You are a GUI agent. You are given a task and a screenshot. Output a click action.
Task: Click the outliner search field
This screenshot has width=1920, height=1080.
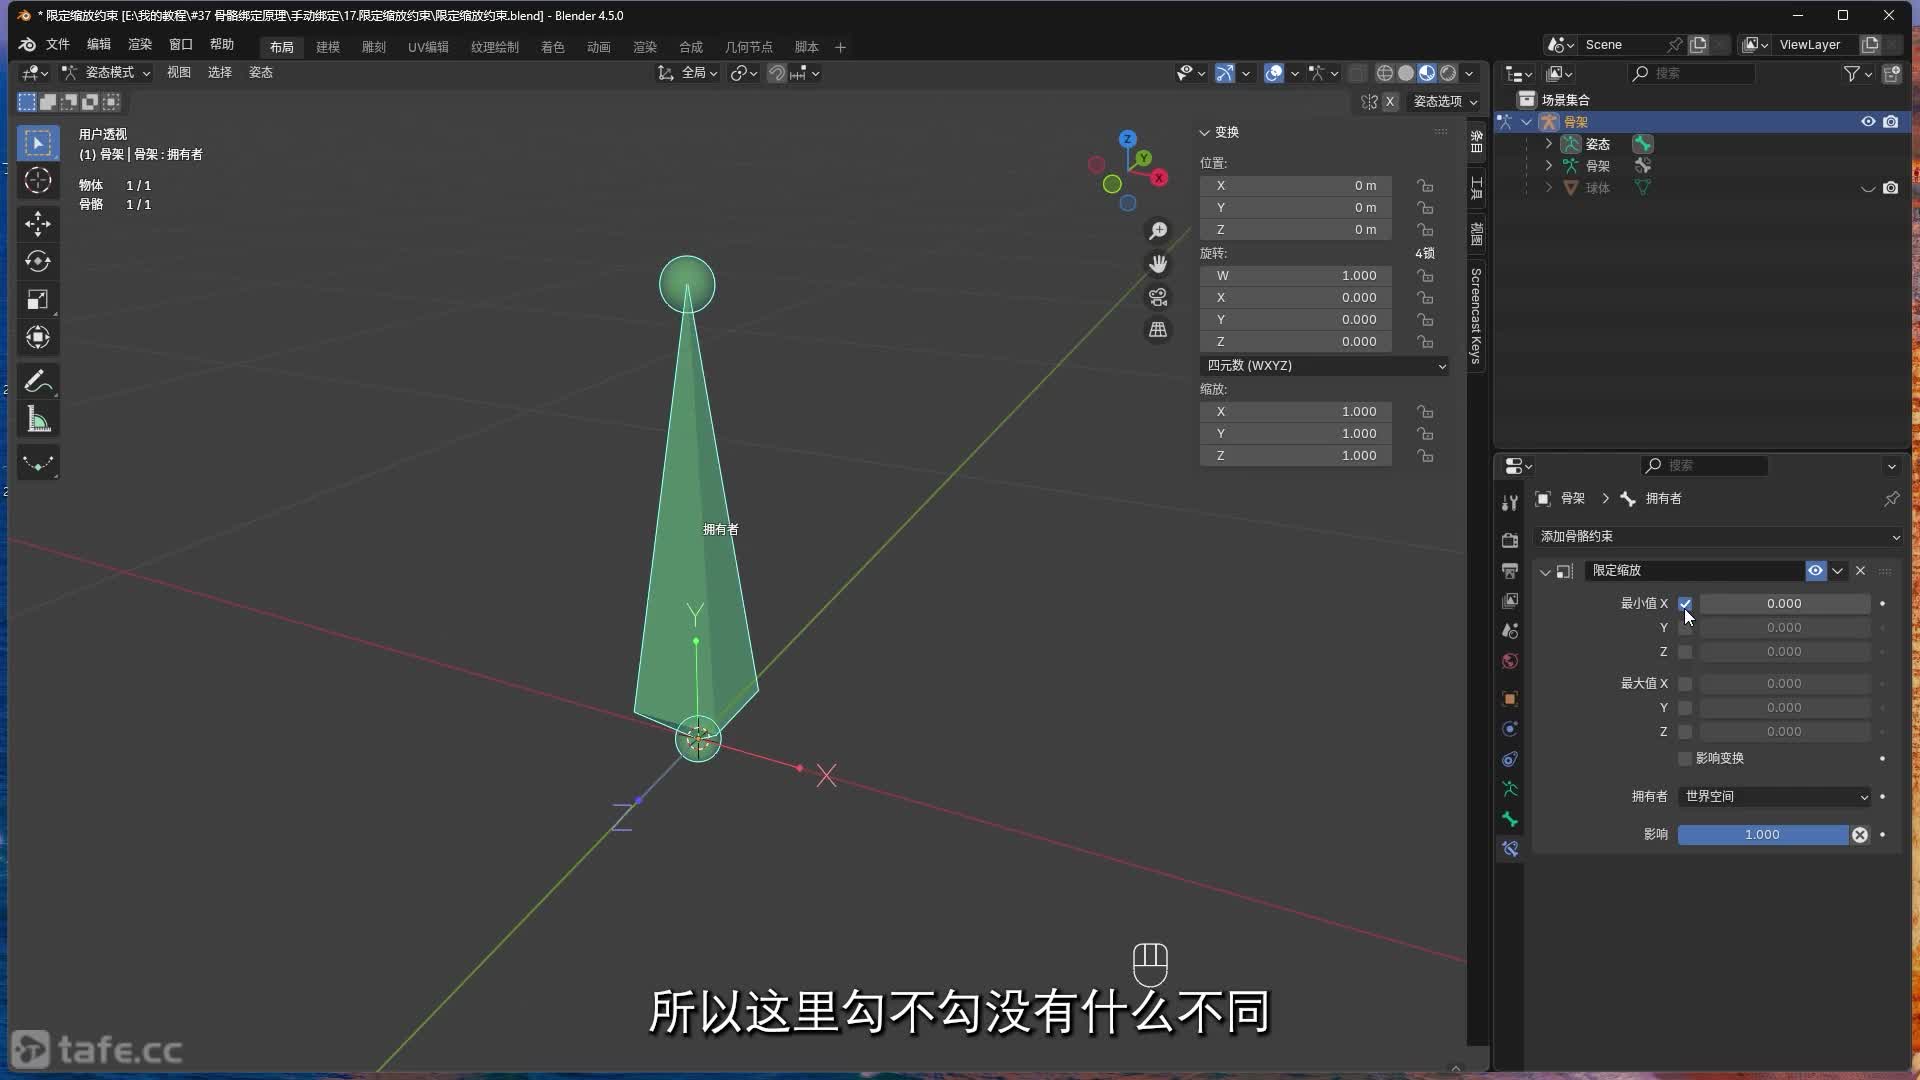[1692, 74]
